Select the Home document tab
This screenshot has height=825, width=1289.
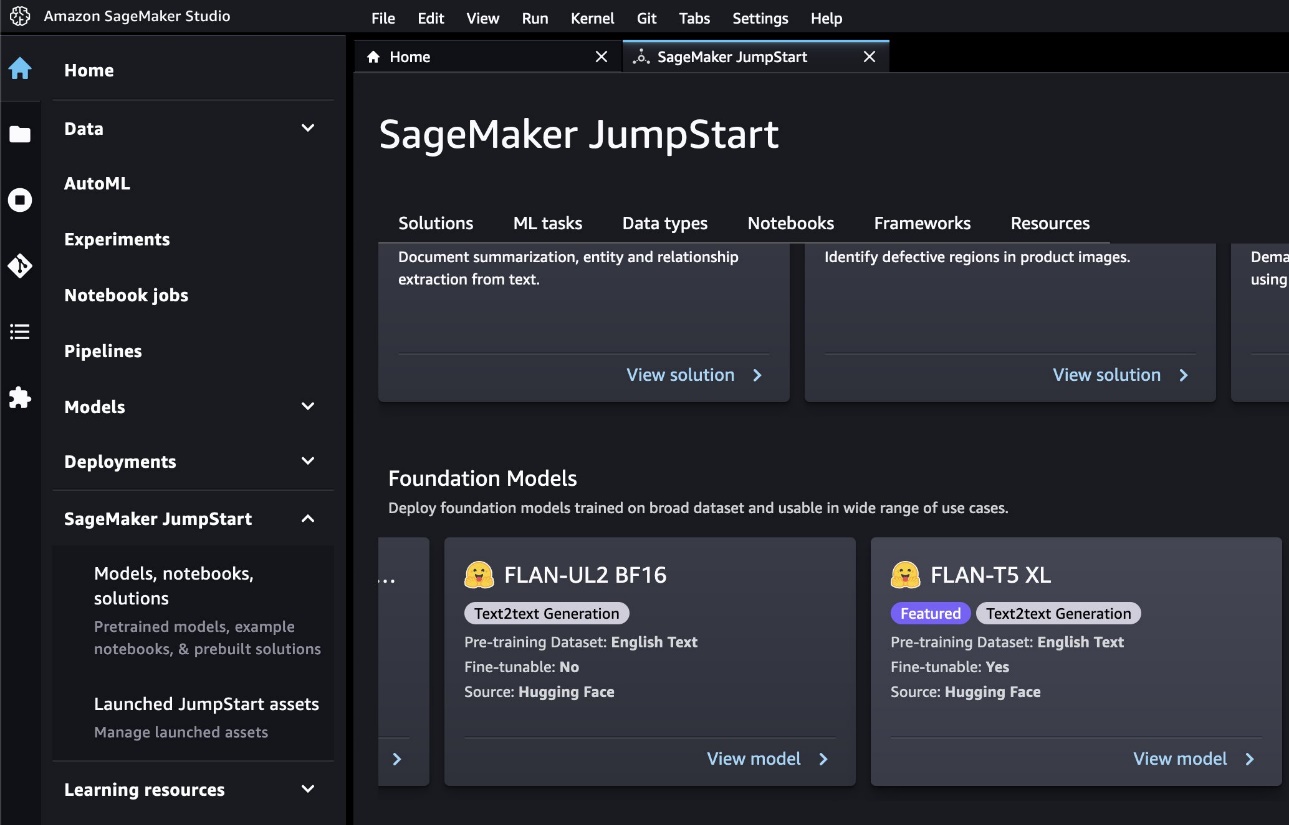coord(488,57)
